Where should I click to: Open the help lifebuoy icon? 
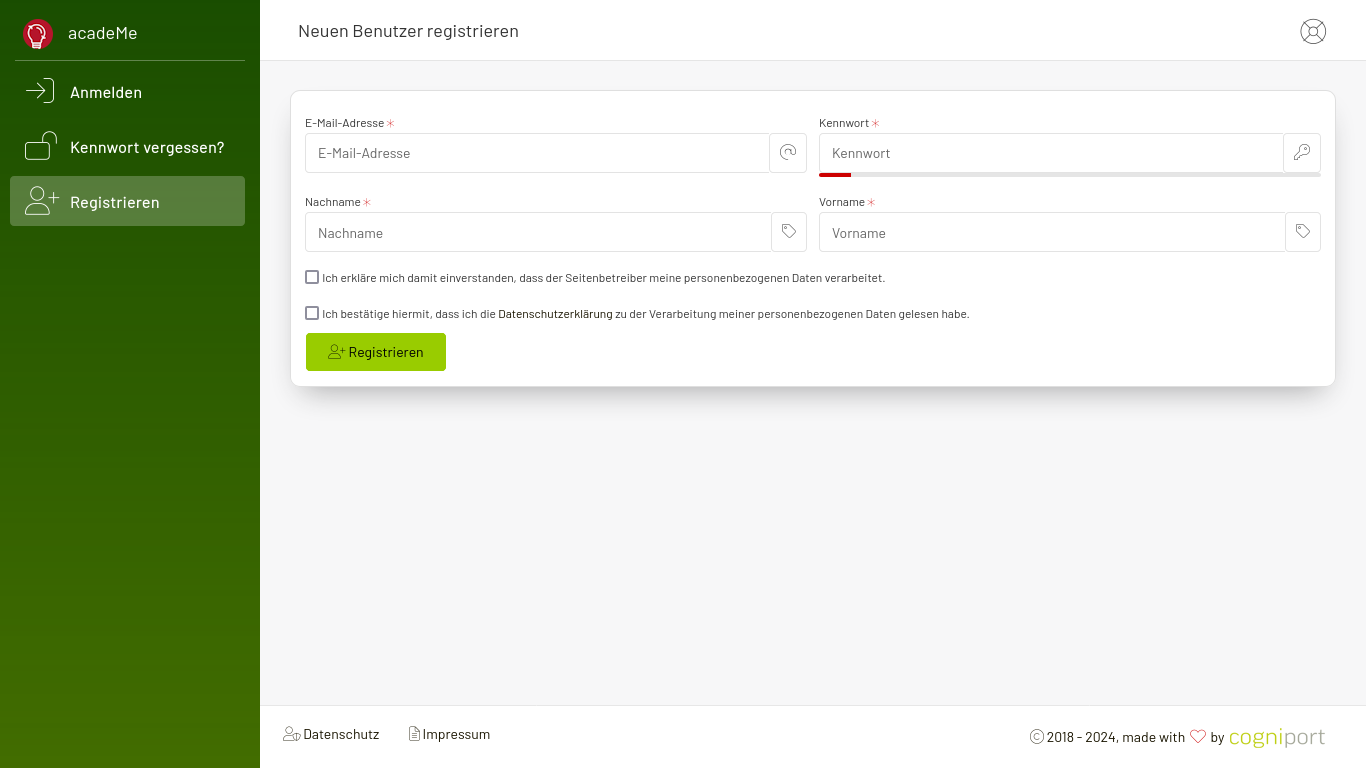1313,32
